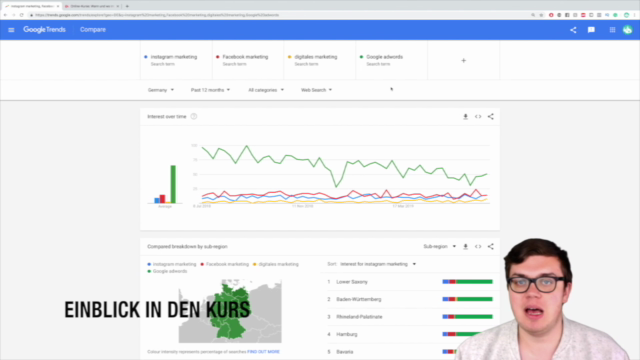Click the Germany map
Screen dimensions: 640x360
click(x=229, y=311)
